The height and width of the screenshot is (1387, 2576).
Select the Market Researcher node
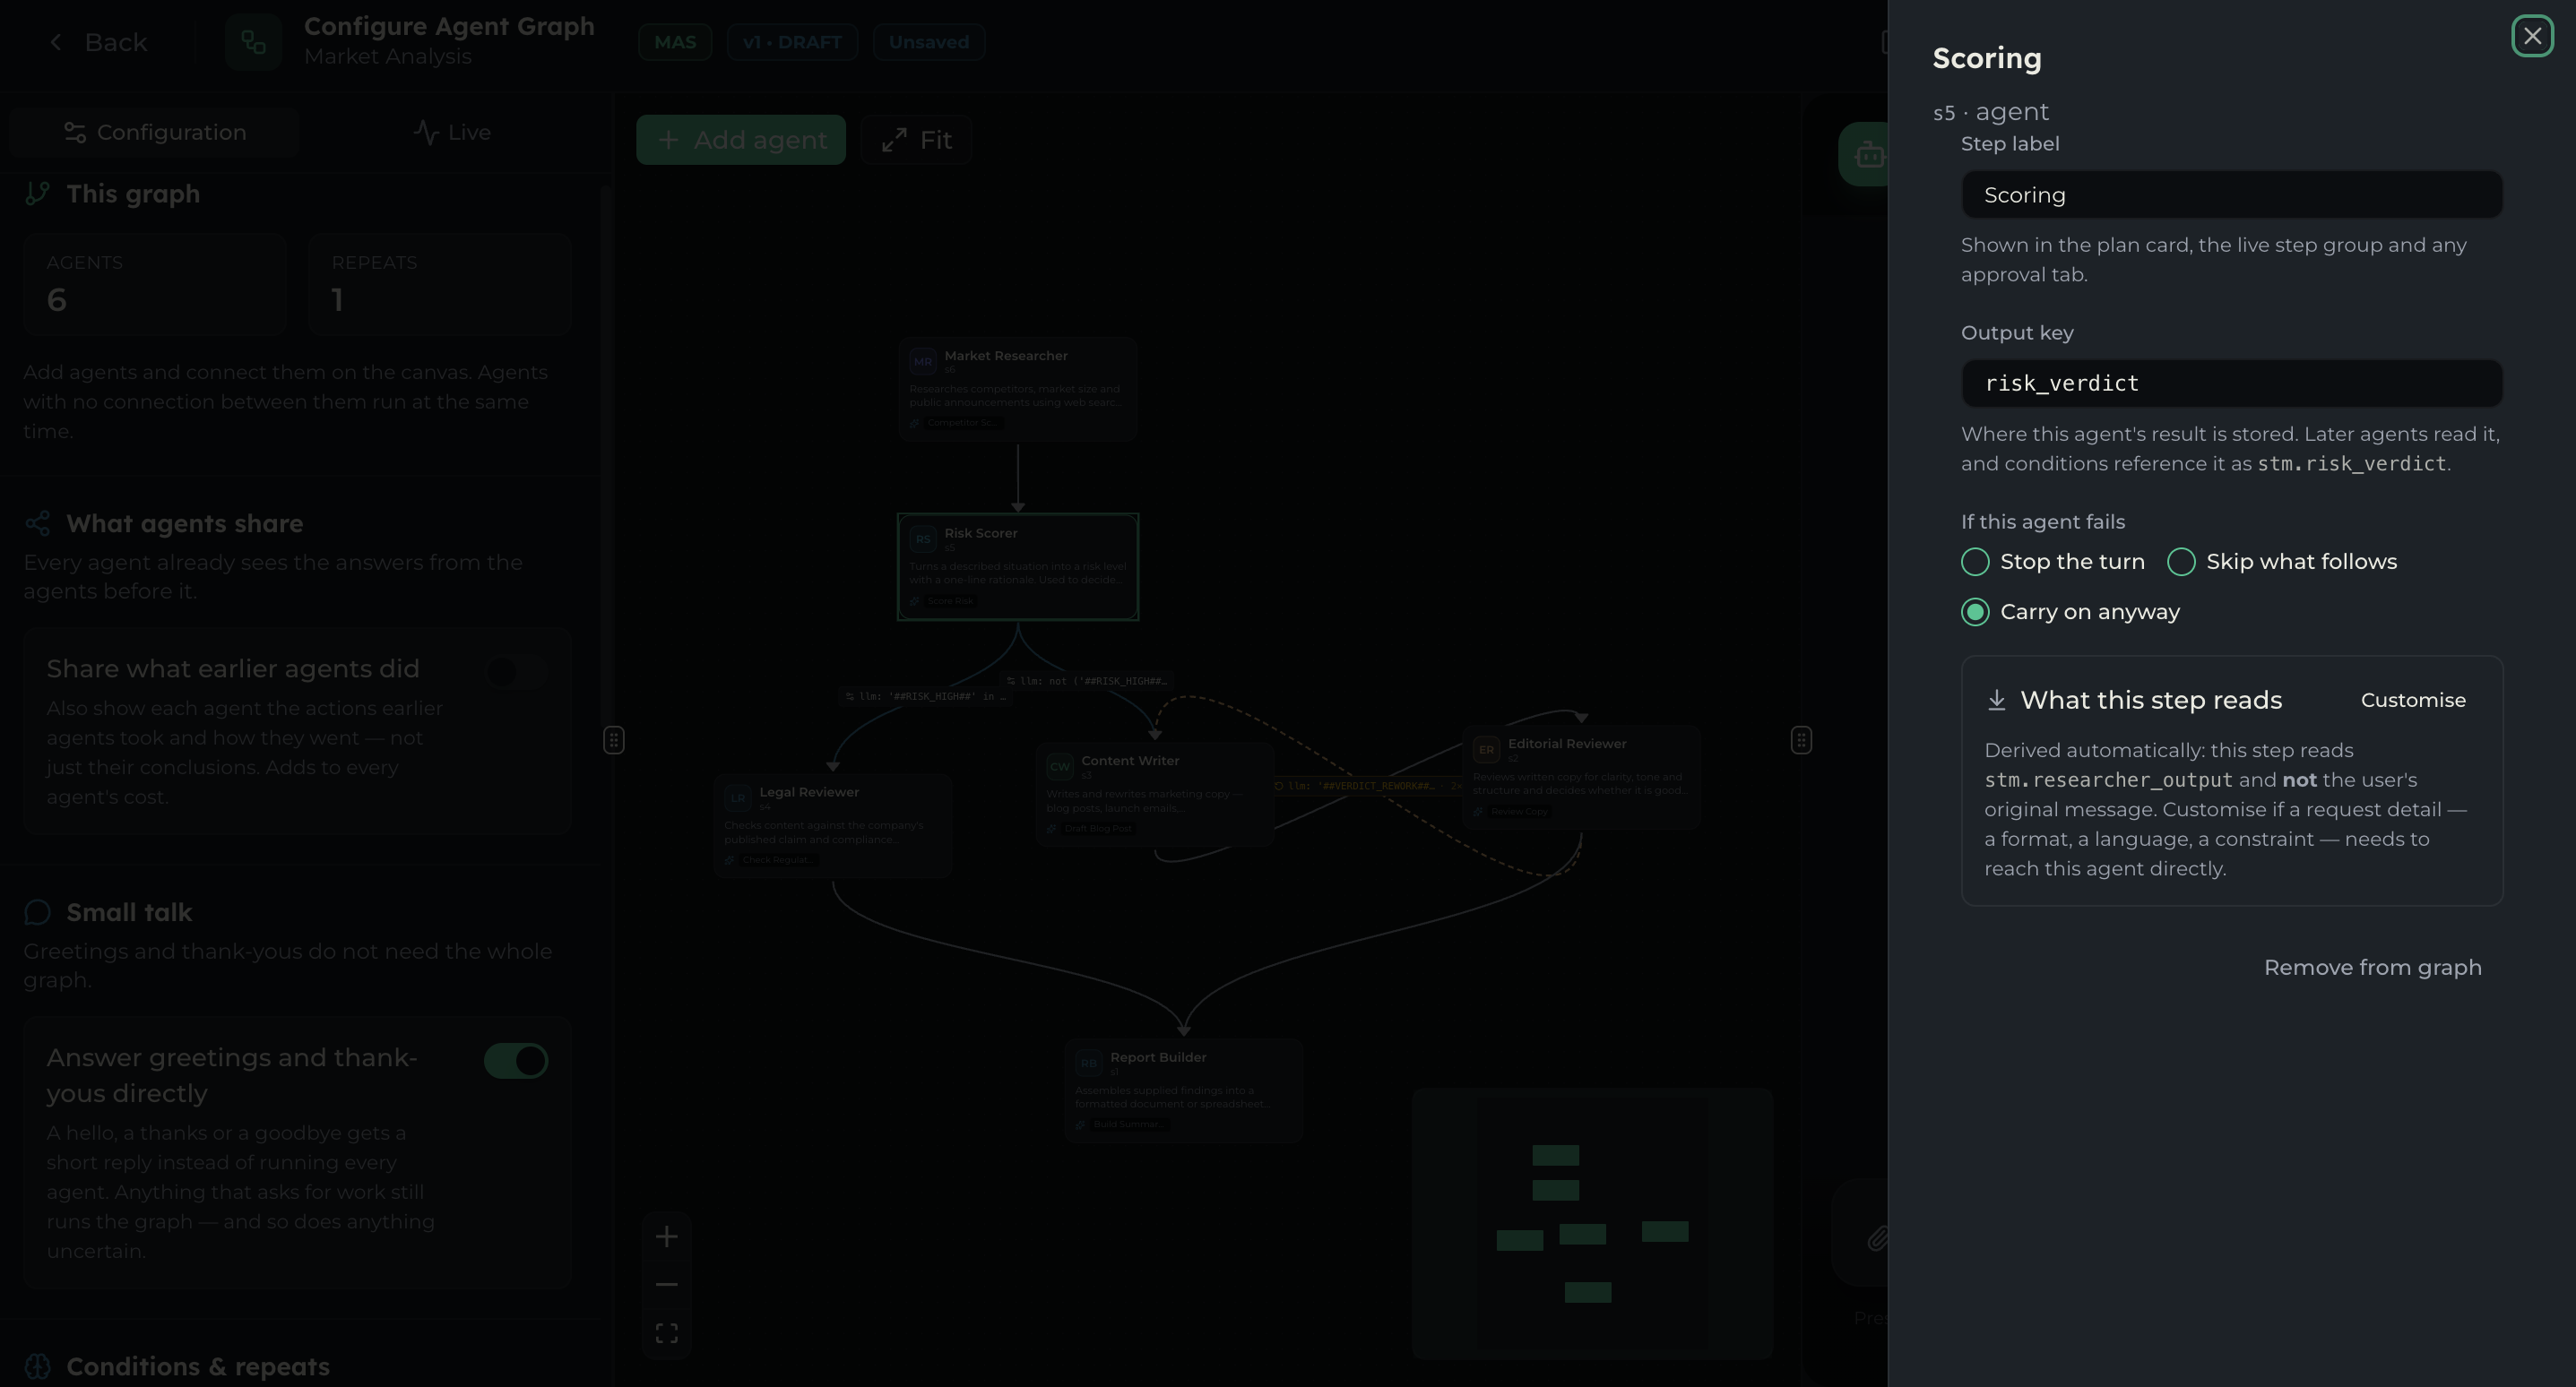[x=1017, y=389]
